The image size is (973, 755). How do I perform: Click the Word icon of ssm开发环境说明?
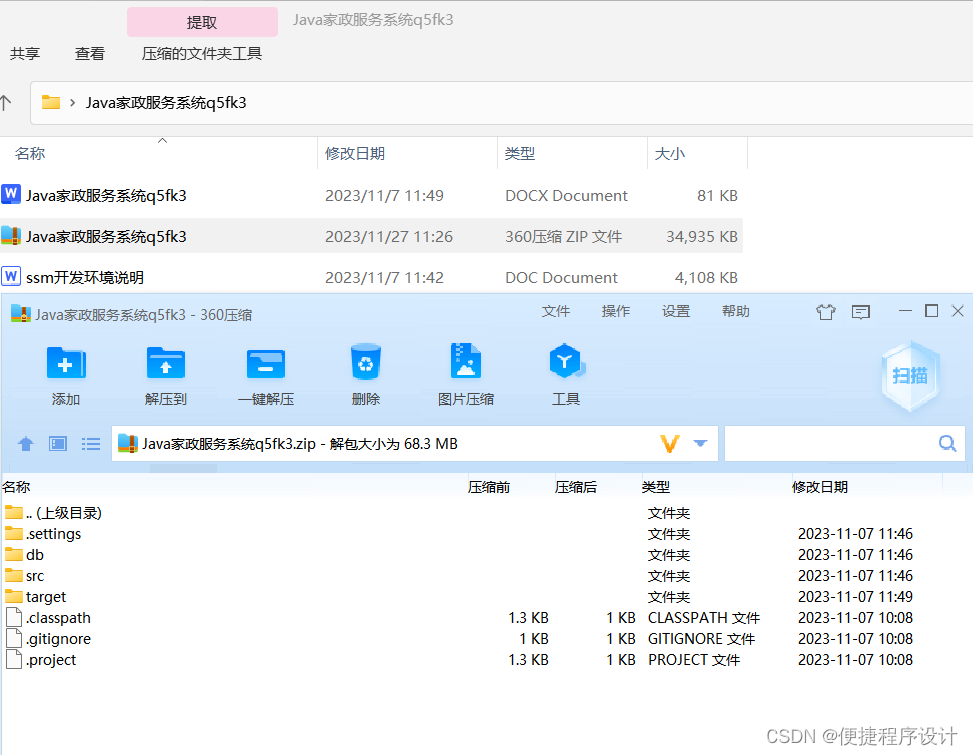coord(11,277)
